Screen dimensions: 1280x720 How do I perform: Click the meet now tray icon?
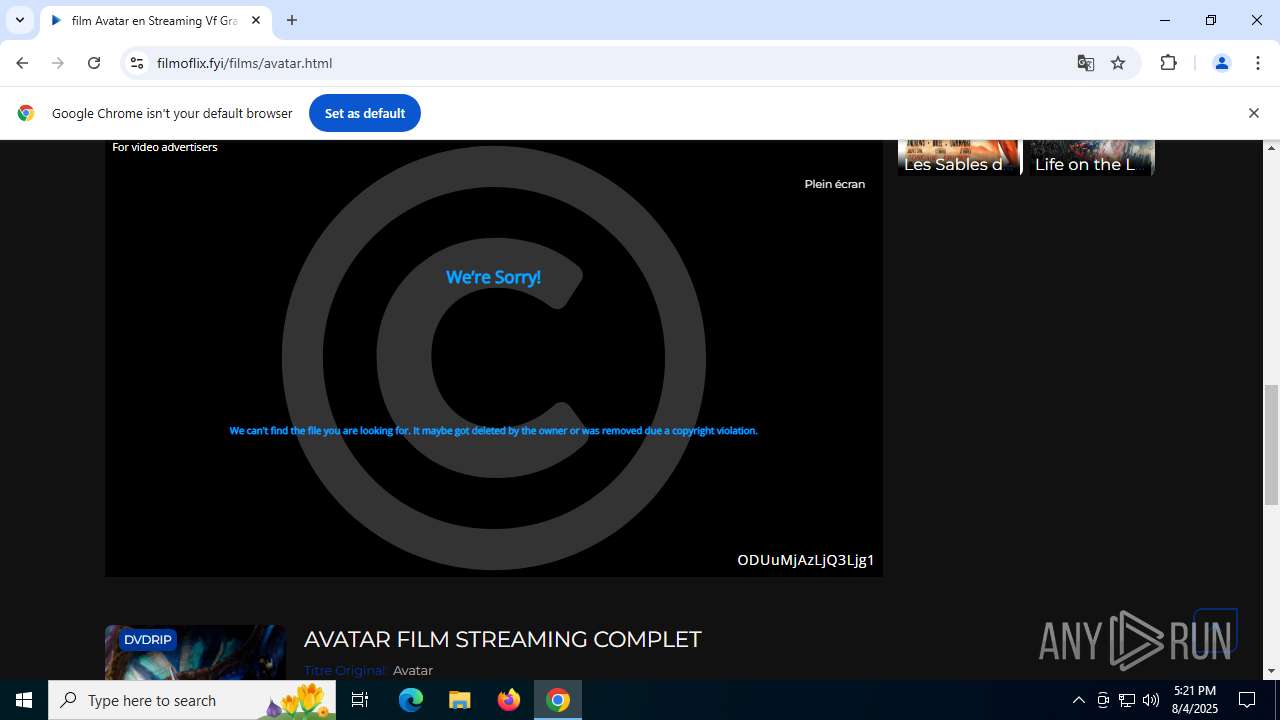pyautogui.click(x=1103, y=700)
